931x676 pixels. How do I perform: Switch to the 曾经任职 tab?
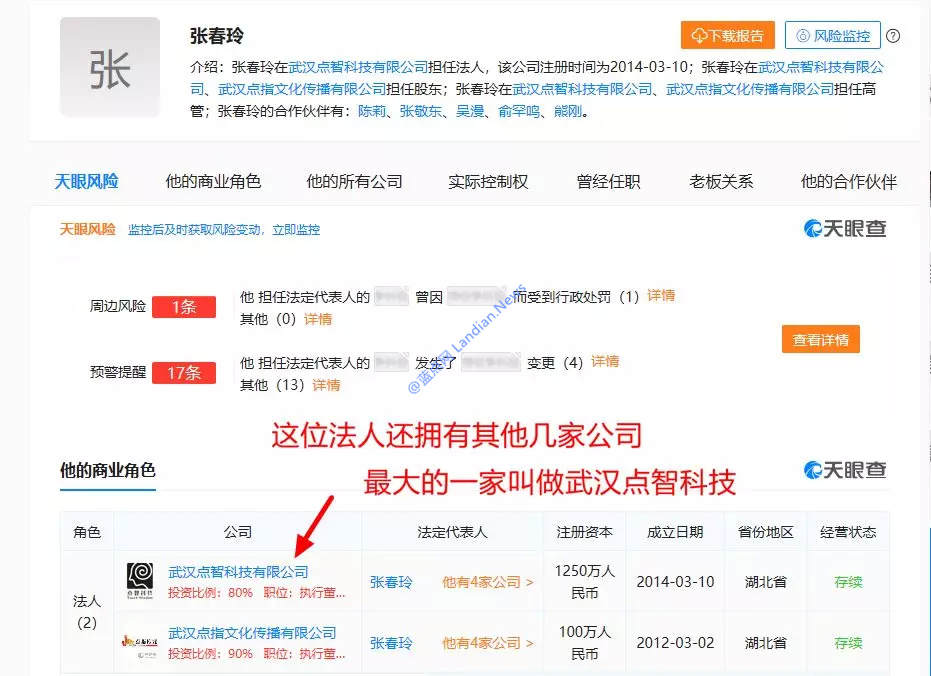pos(609,181)
